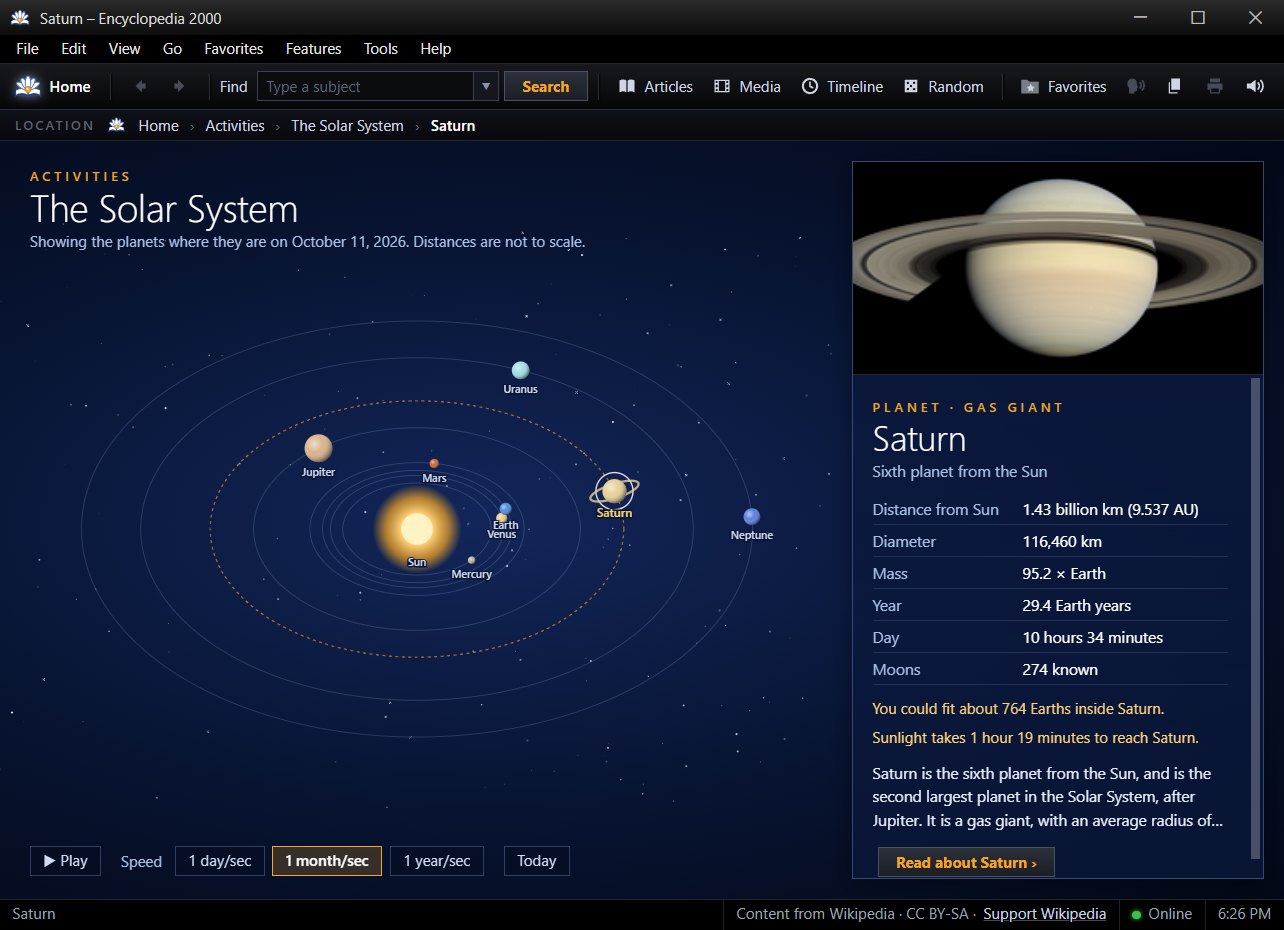
Task: Set speed to 1 month/sec
Action: click(327, 861)
